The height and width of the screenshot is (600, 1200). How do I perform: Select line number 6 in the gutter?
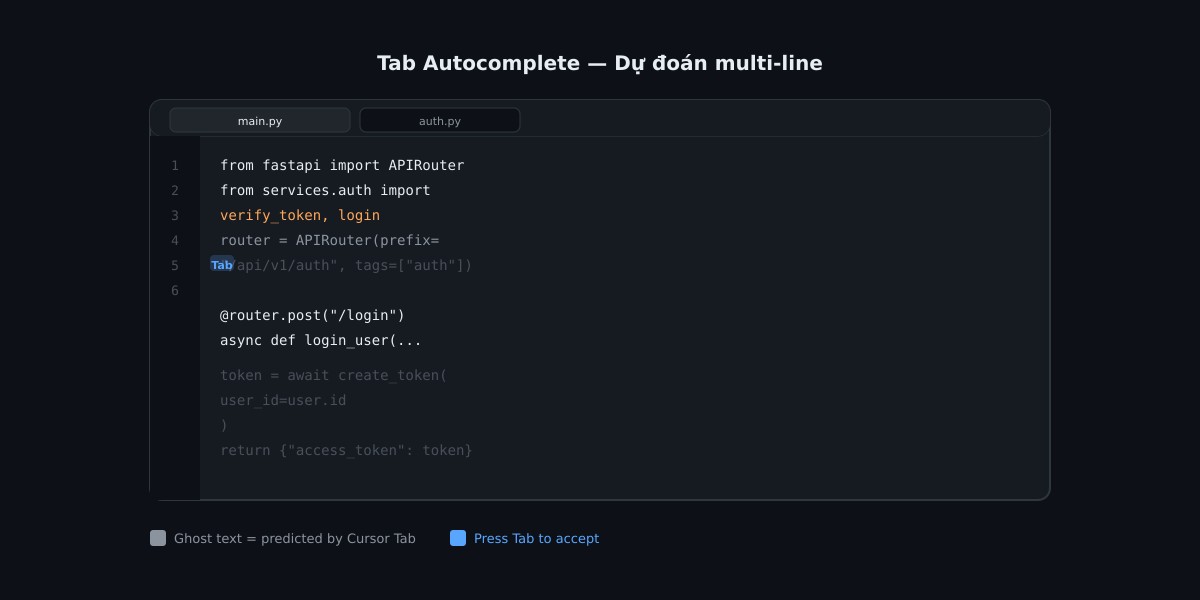pos(175,290)
